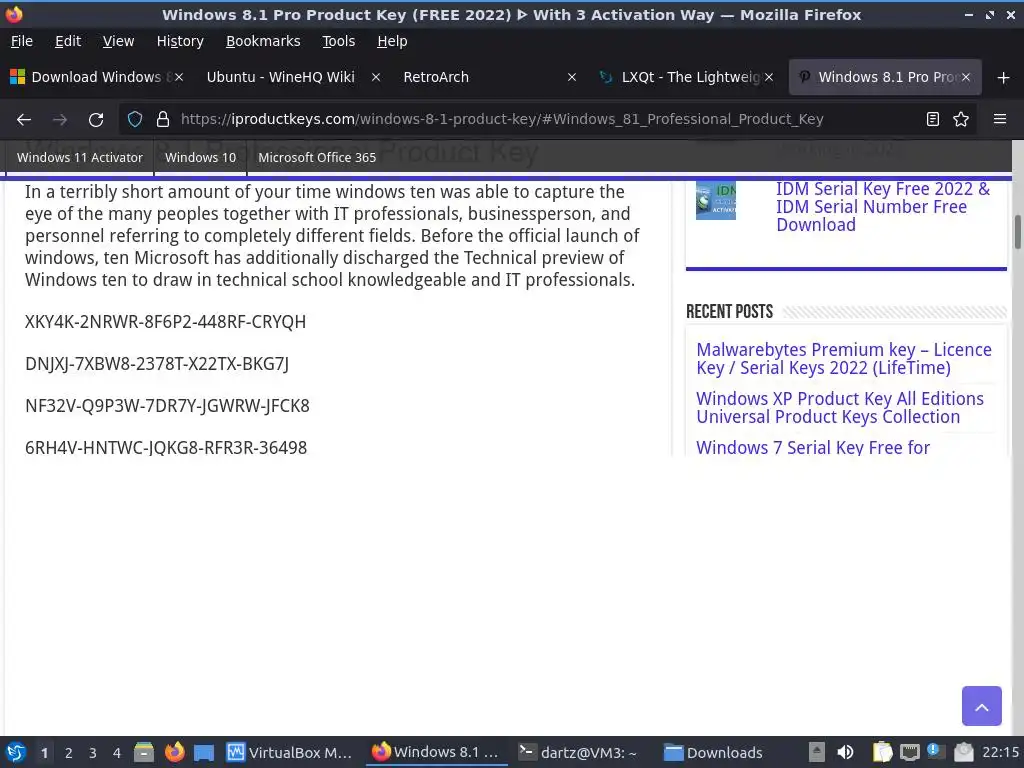The height and width of the screenshot is (768, 1024).
Task: Click the forward navigation arrow
Action: coord(60,120)
